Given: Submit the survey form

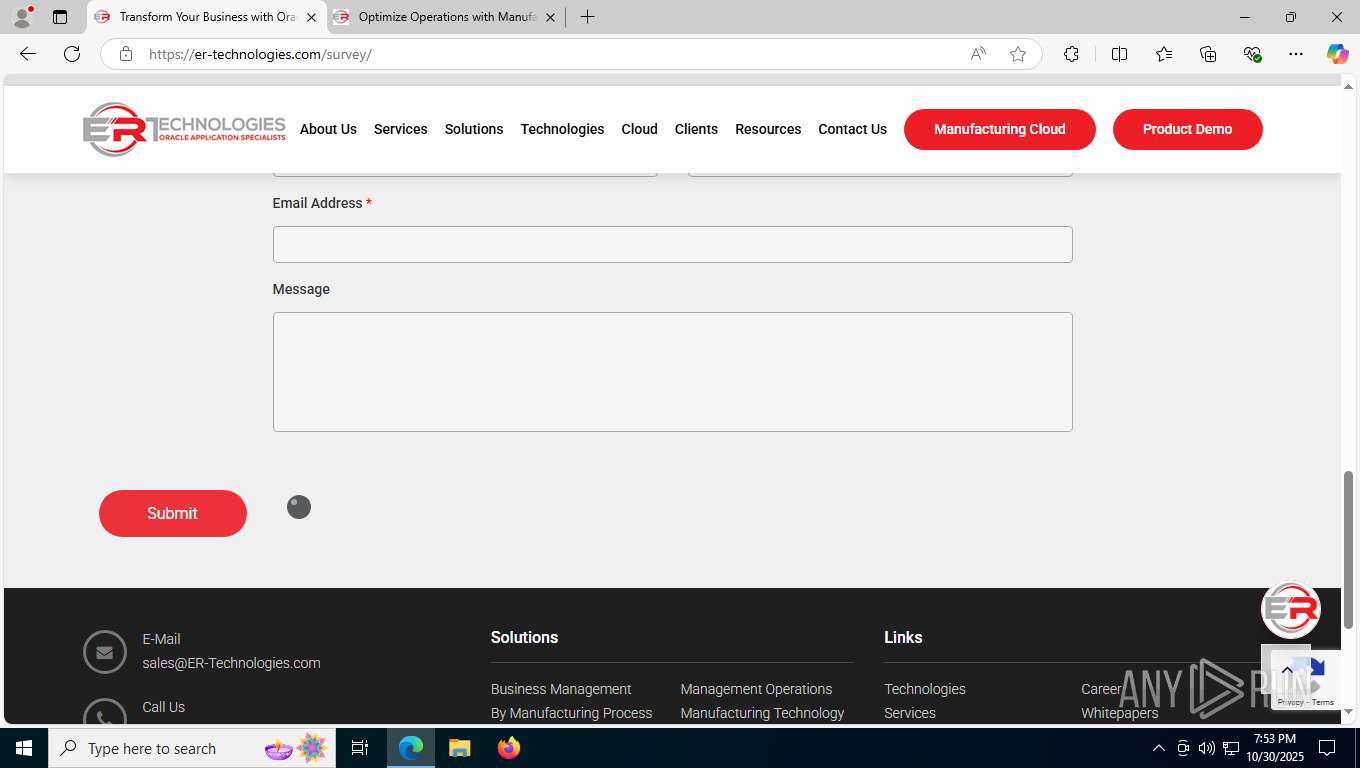Looking at the screenshot, I should click(173, 513).
